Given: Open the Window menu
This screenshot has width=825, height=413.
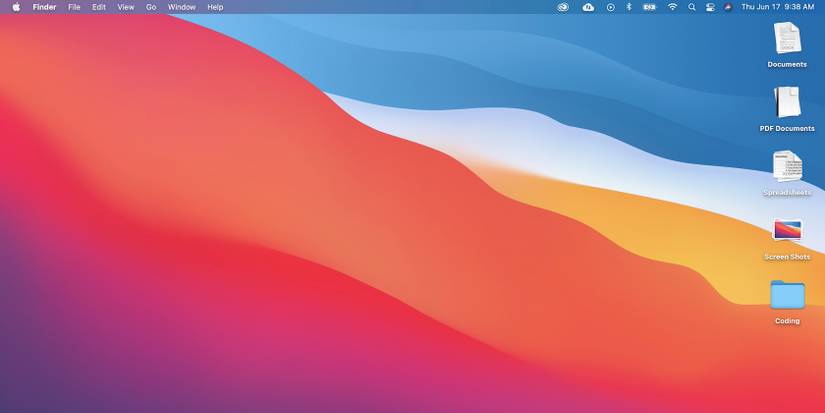Looking at the screenshot, I should pos(182,7).
